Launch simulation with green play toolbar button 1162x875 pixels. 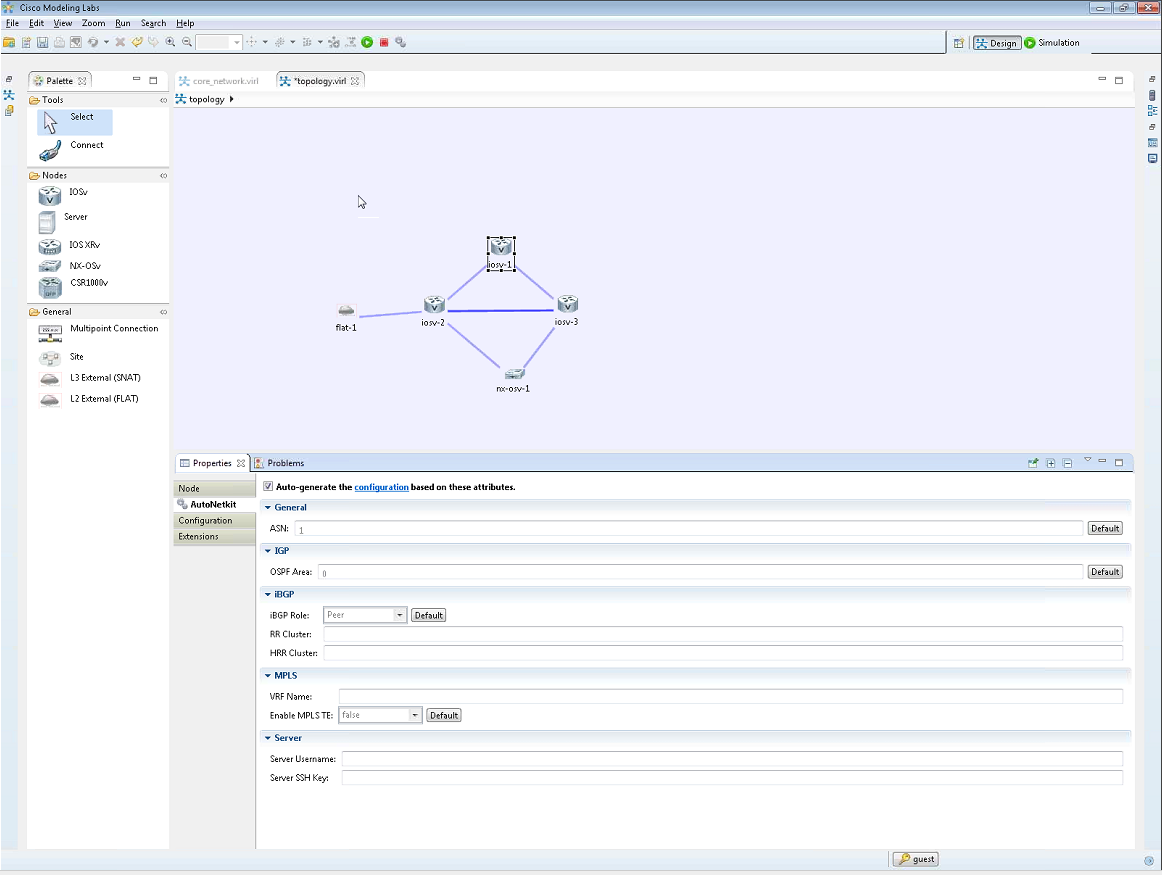368,43
